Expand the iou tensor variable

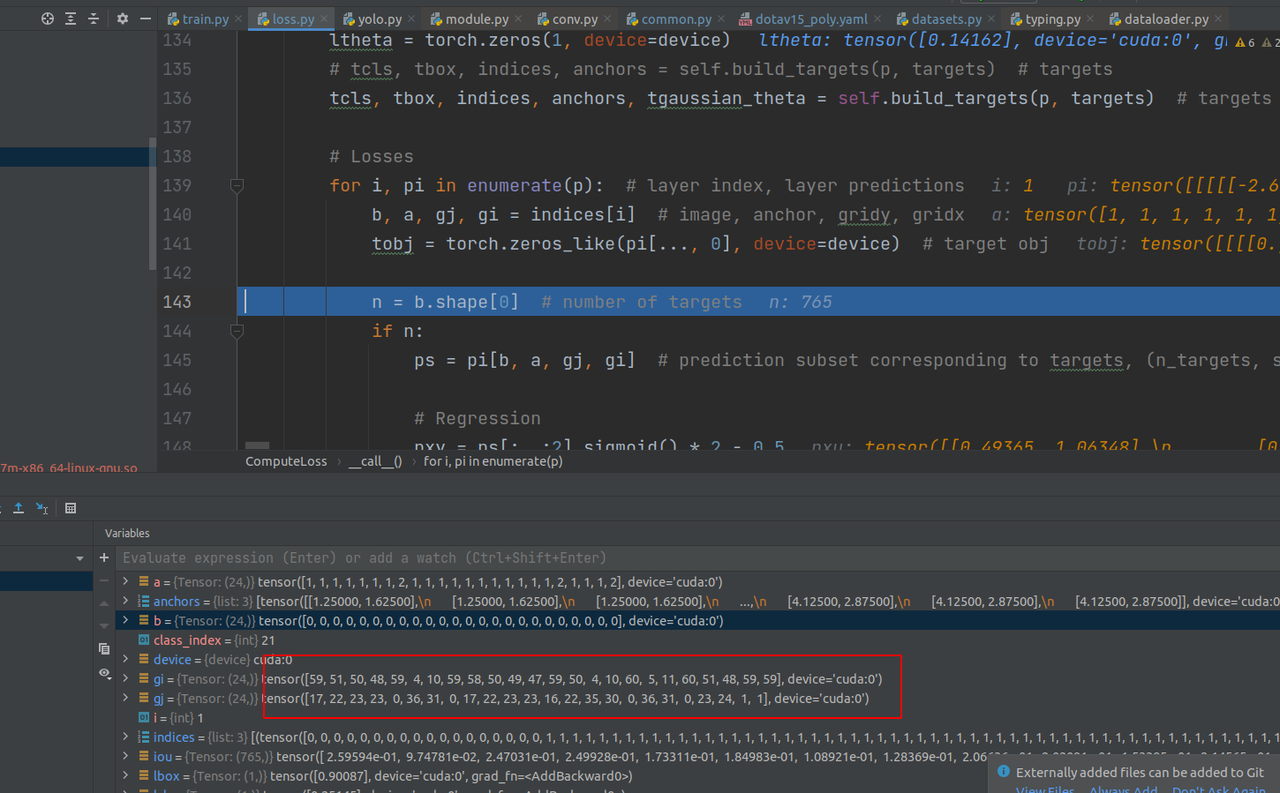coord(125,757)
